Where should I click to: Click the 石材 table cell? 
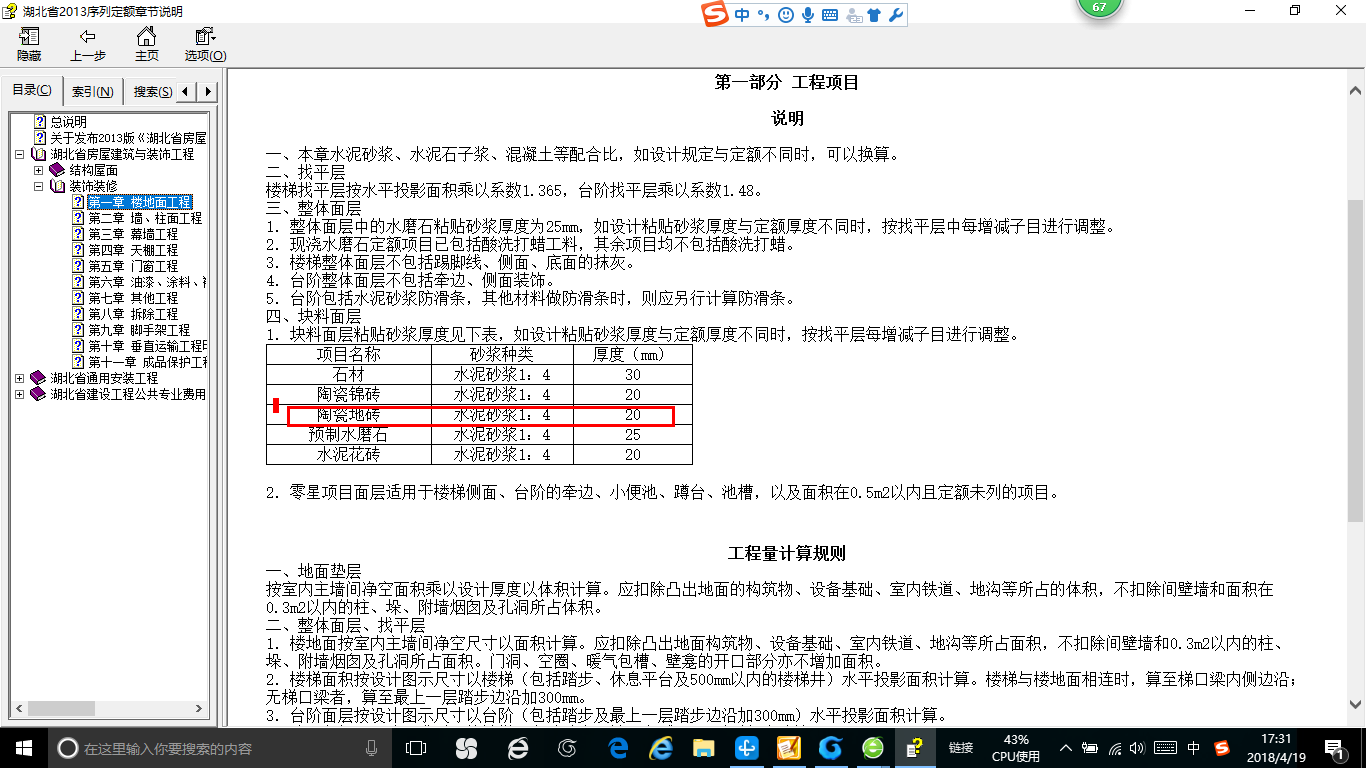(349, 375)
